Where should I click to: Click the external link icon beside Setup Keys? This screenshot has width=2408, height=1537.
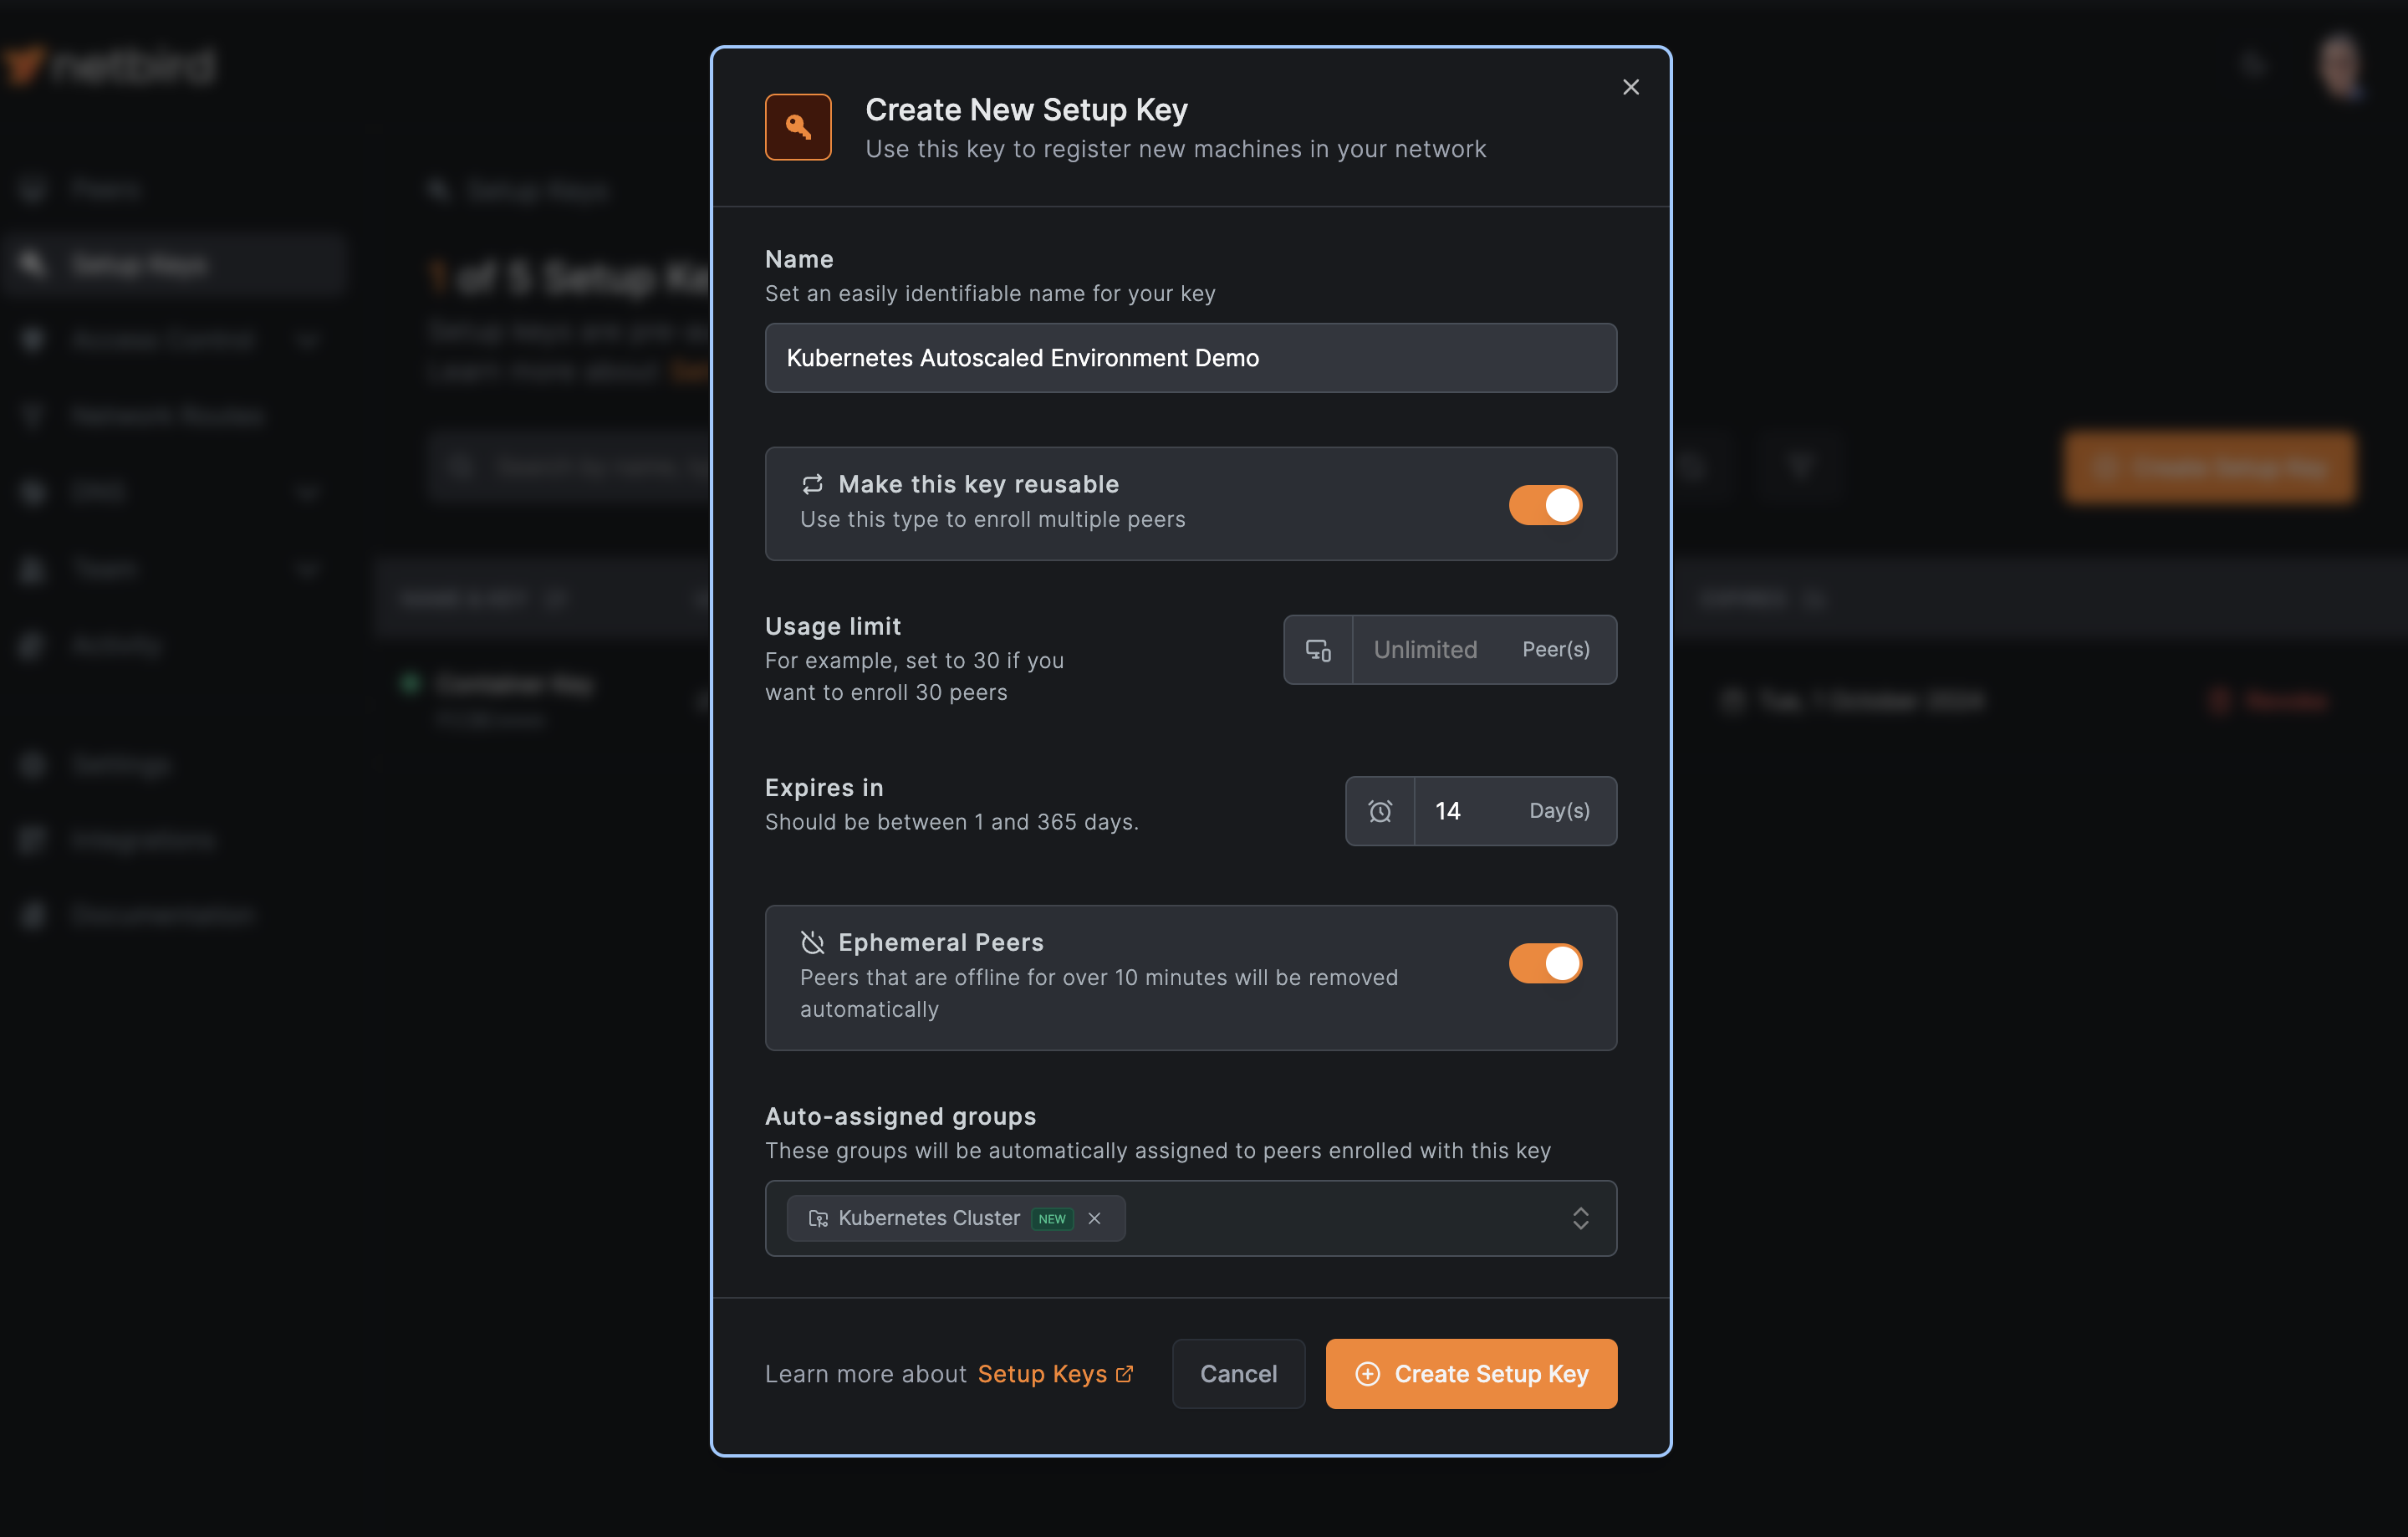click(x=1124, y=1374)
